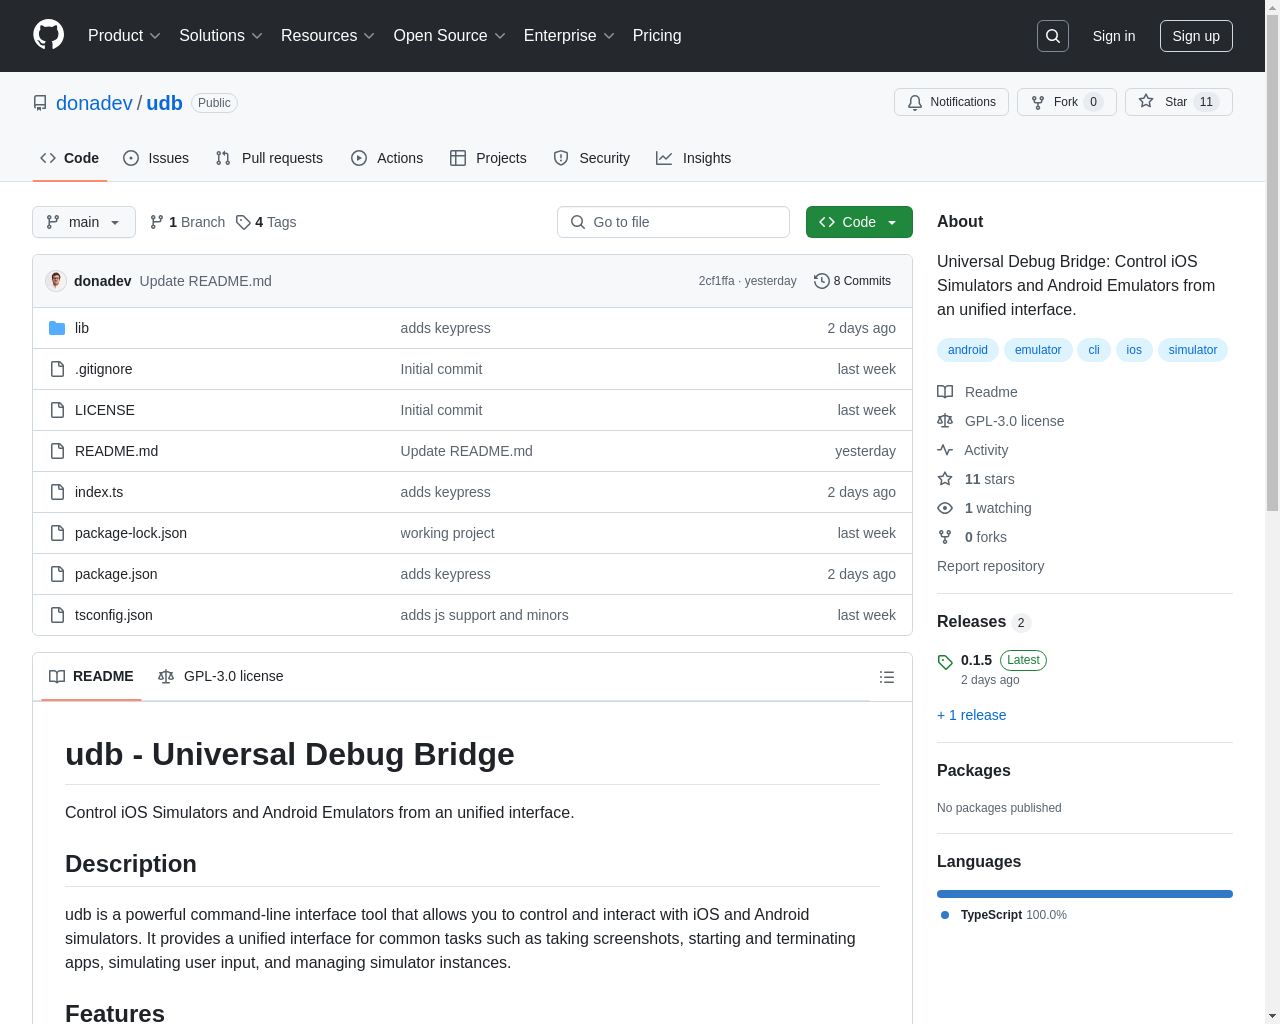
Task: Open package.json file
Action: tap(116, 574)
